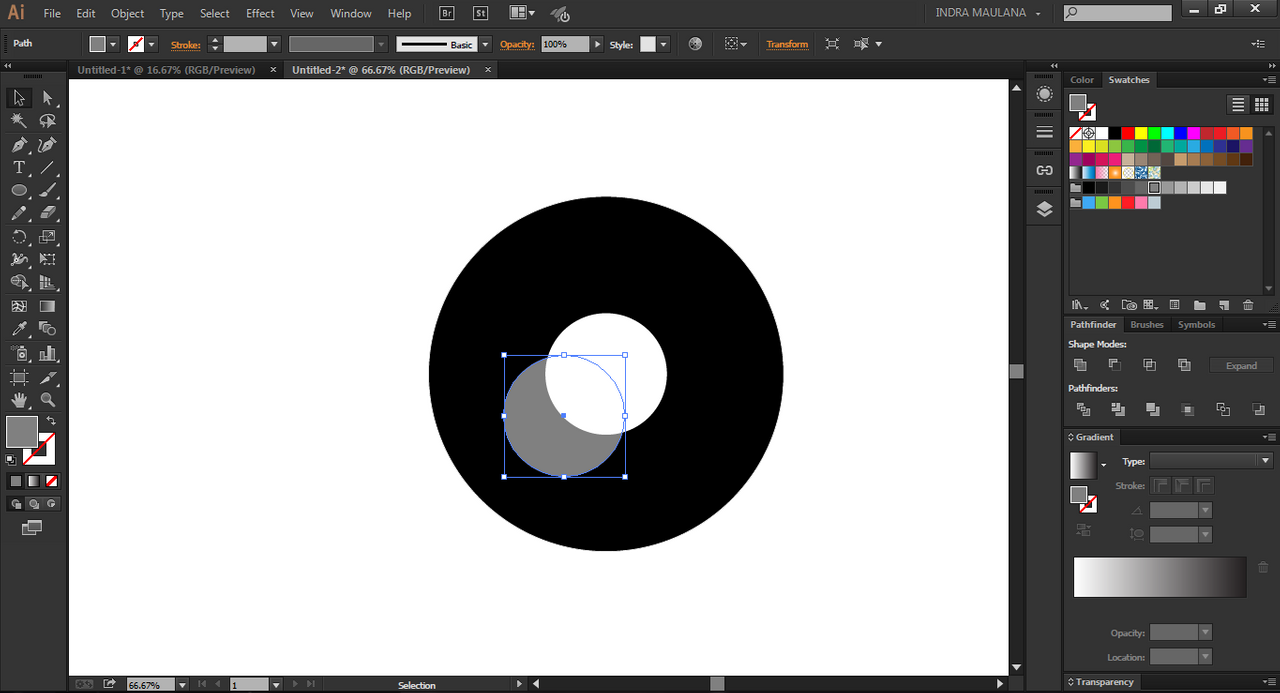The height and width of the screenshot is (693, 1280).
Task: Swap fill and stroke colors
Action: click(51, 421)
